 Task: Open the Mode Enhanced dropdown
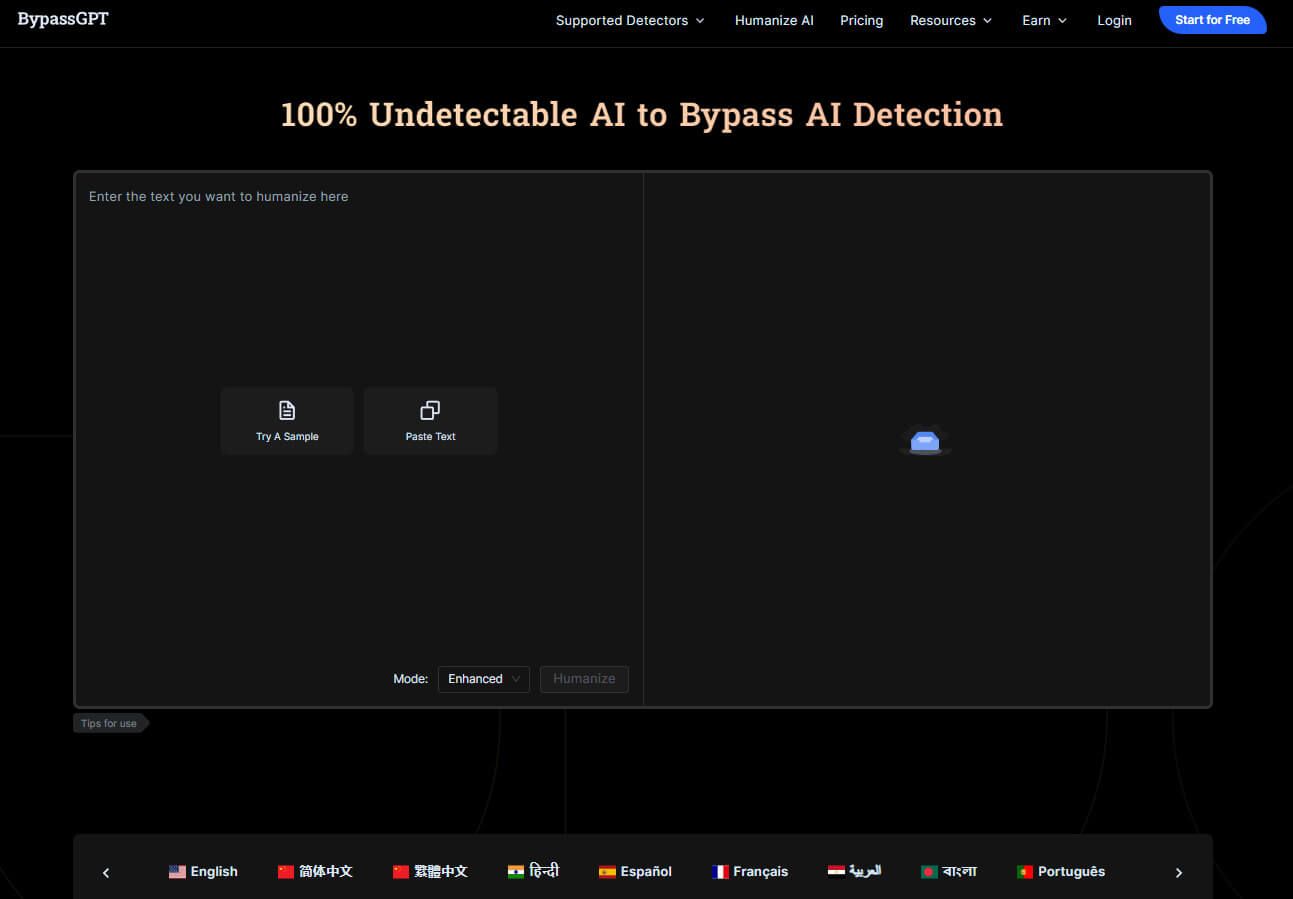(x=483, y=679)
